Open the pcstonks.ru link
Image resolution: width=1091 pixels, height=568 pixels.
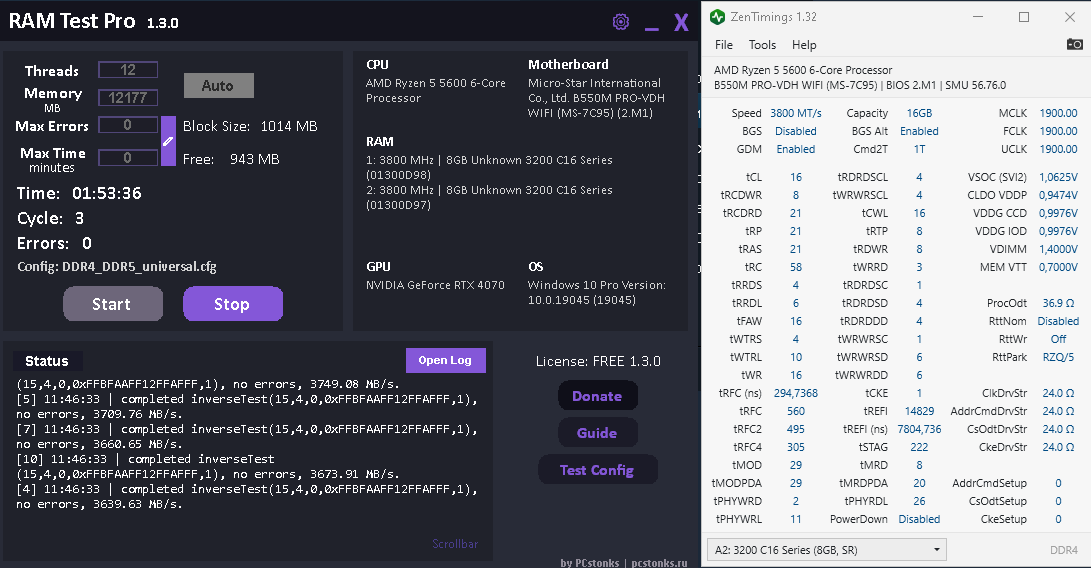[x=660, y=562]
